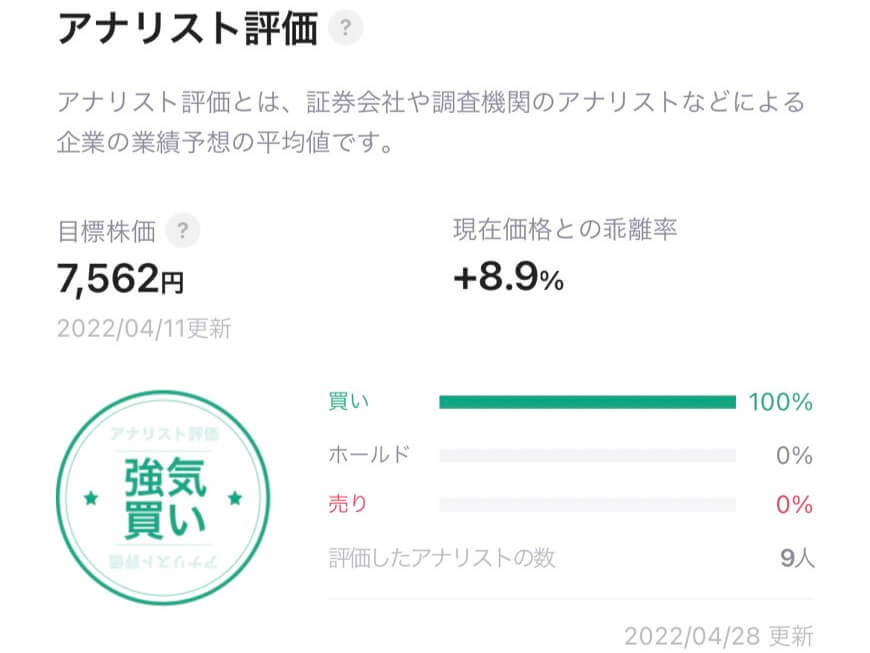Click the right star on rating badge
This screenshot has height=653, width=870.
click(x=235, y=498)
